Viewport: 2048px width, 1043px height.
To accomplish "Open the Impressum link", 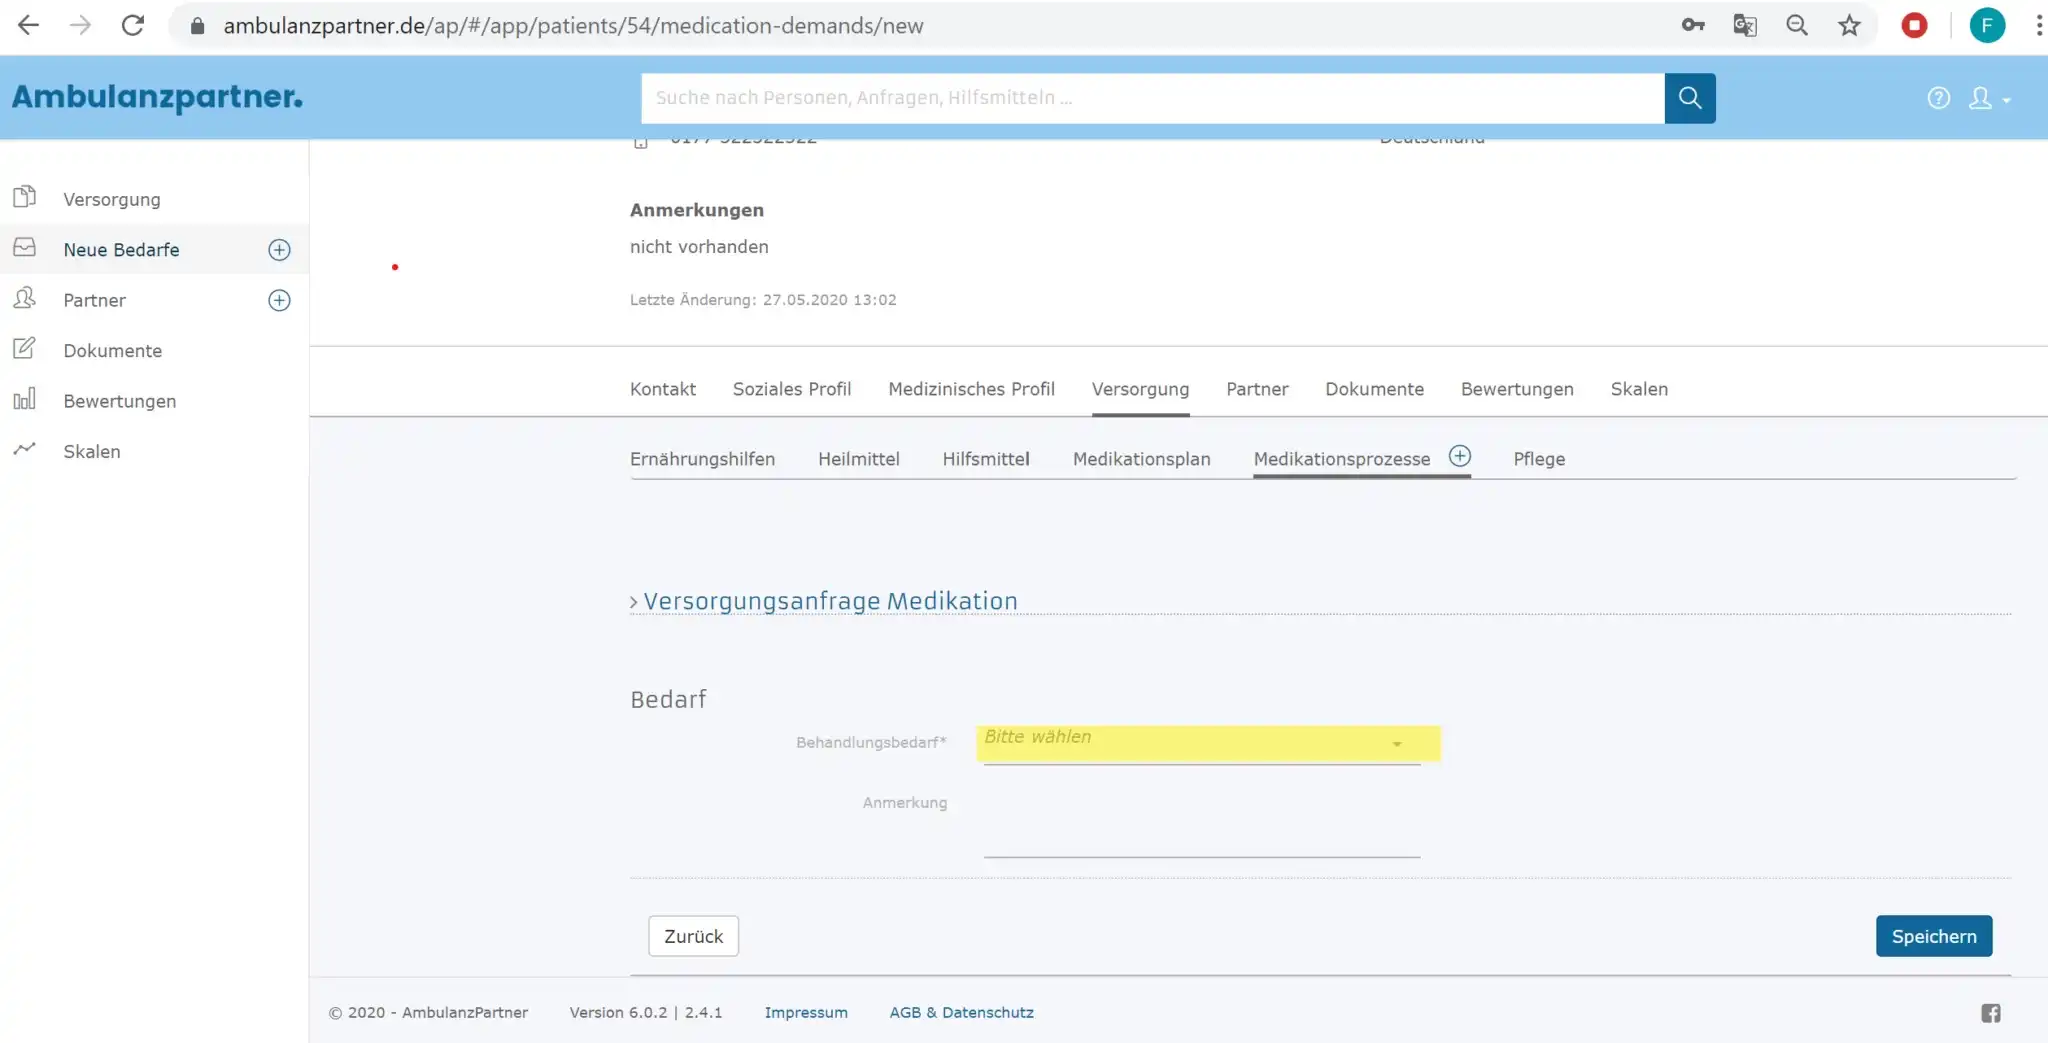I will [x=805, y=1012].
